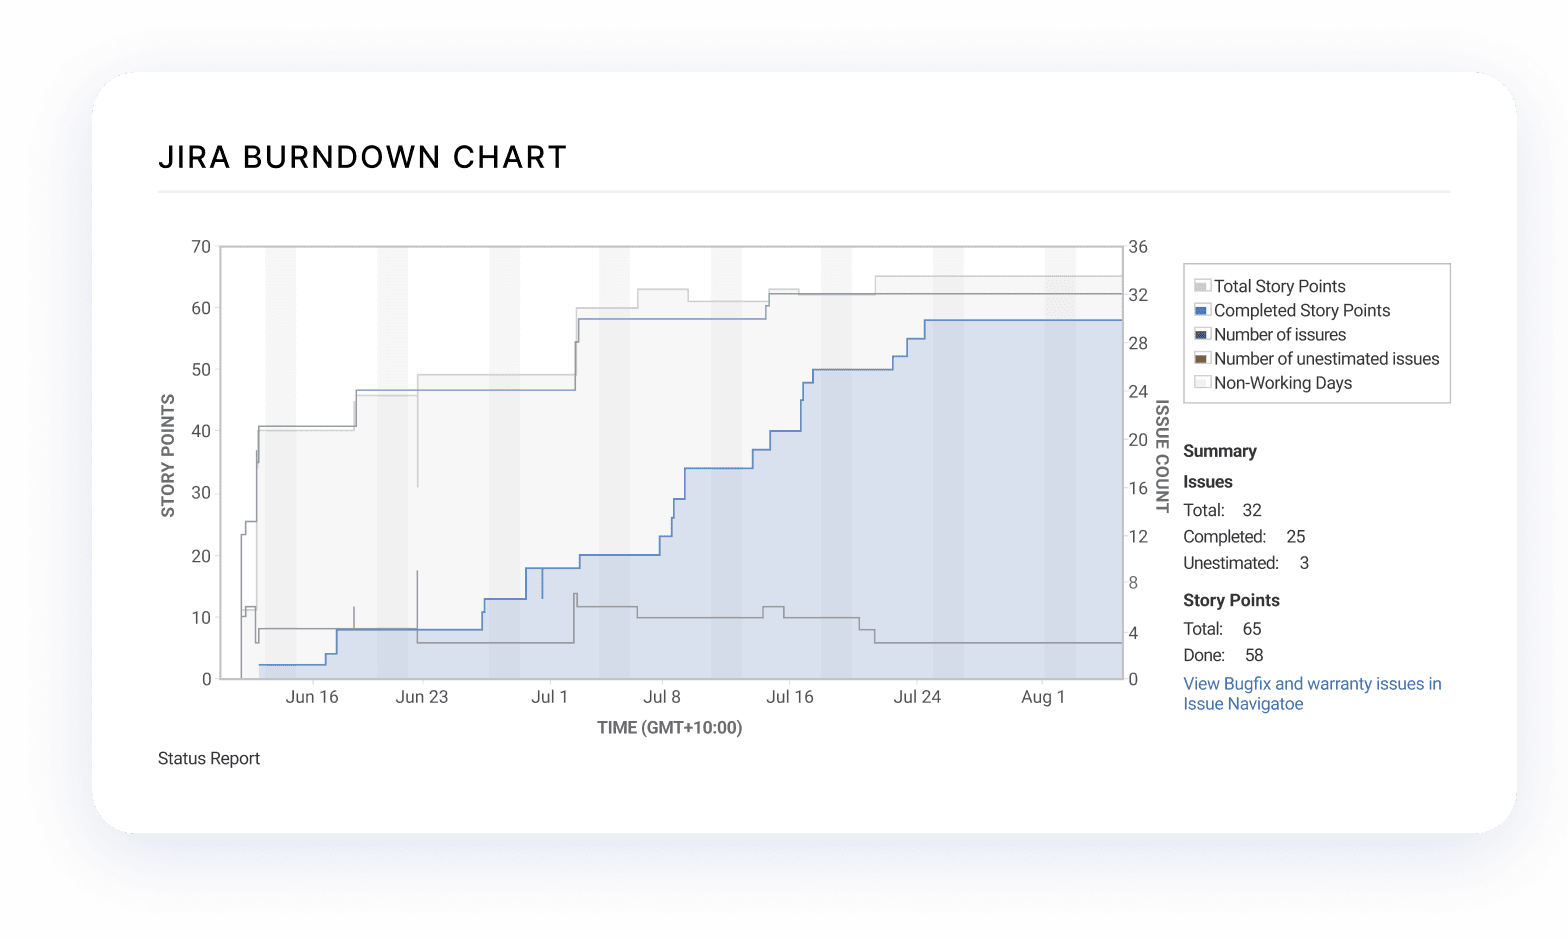This screenshot has width=1568, height=939.
Task: Click the 28 issue count tick label
Action: tap(1138, 344)
